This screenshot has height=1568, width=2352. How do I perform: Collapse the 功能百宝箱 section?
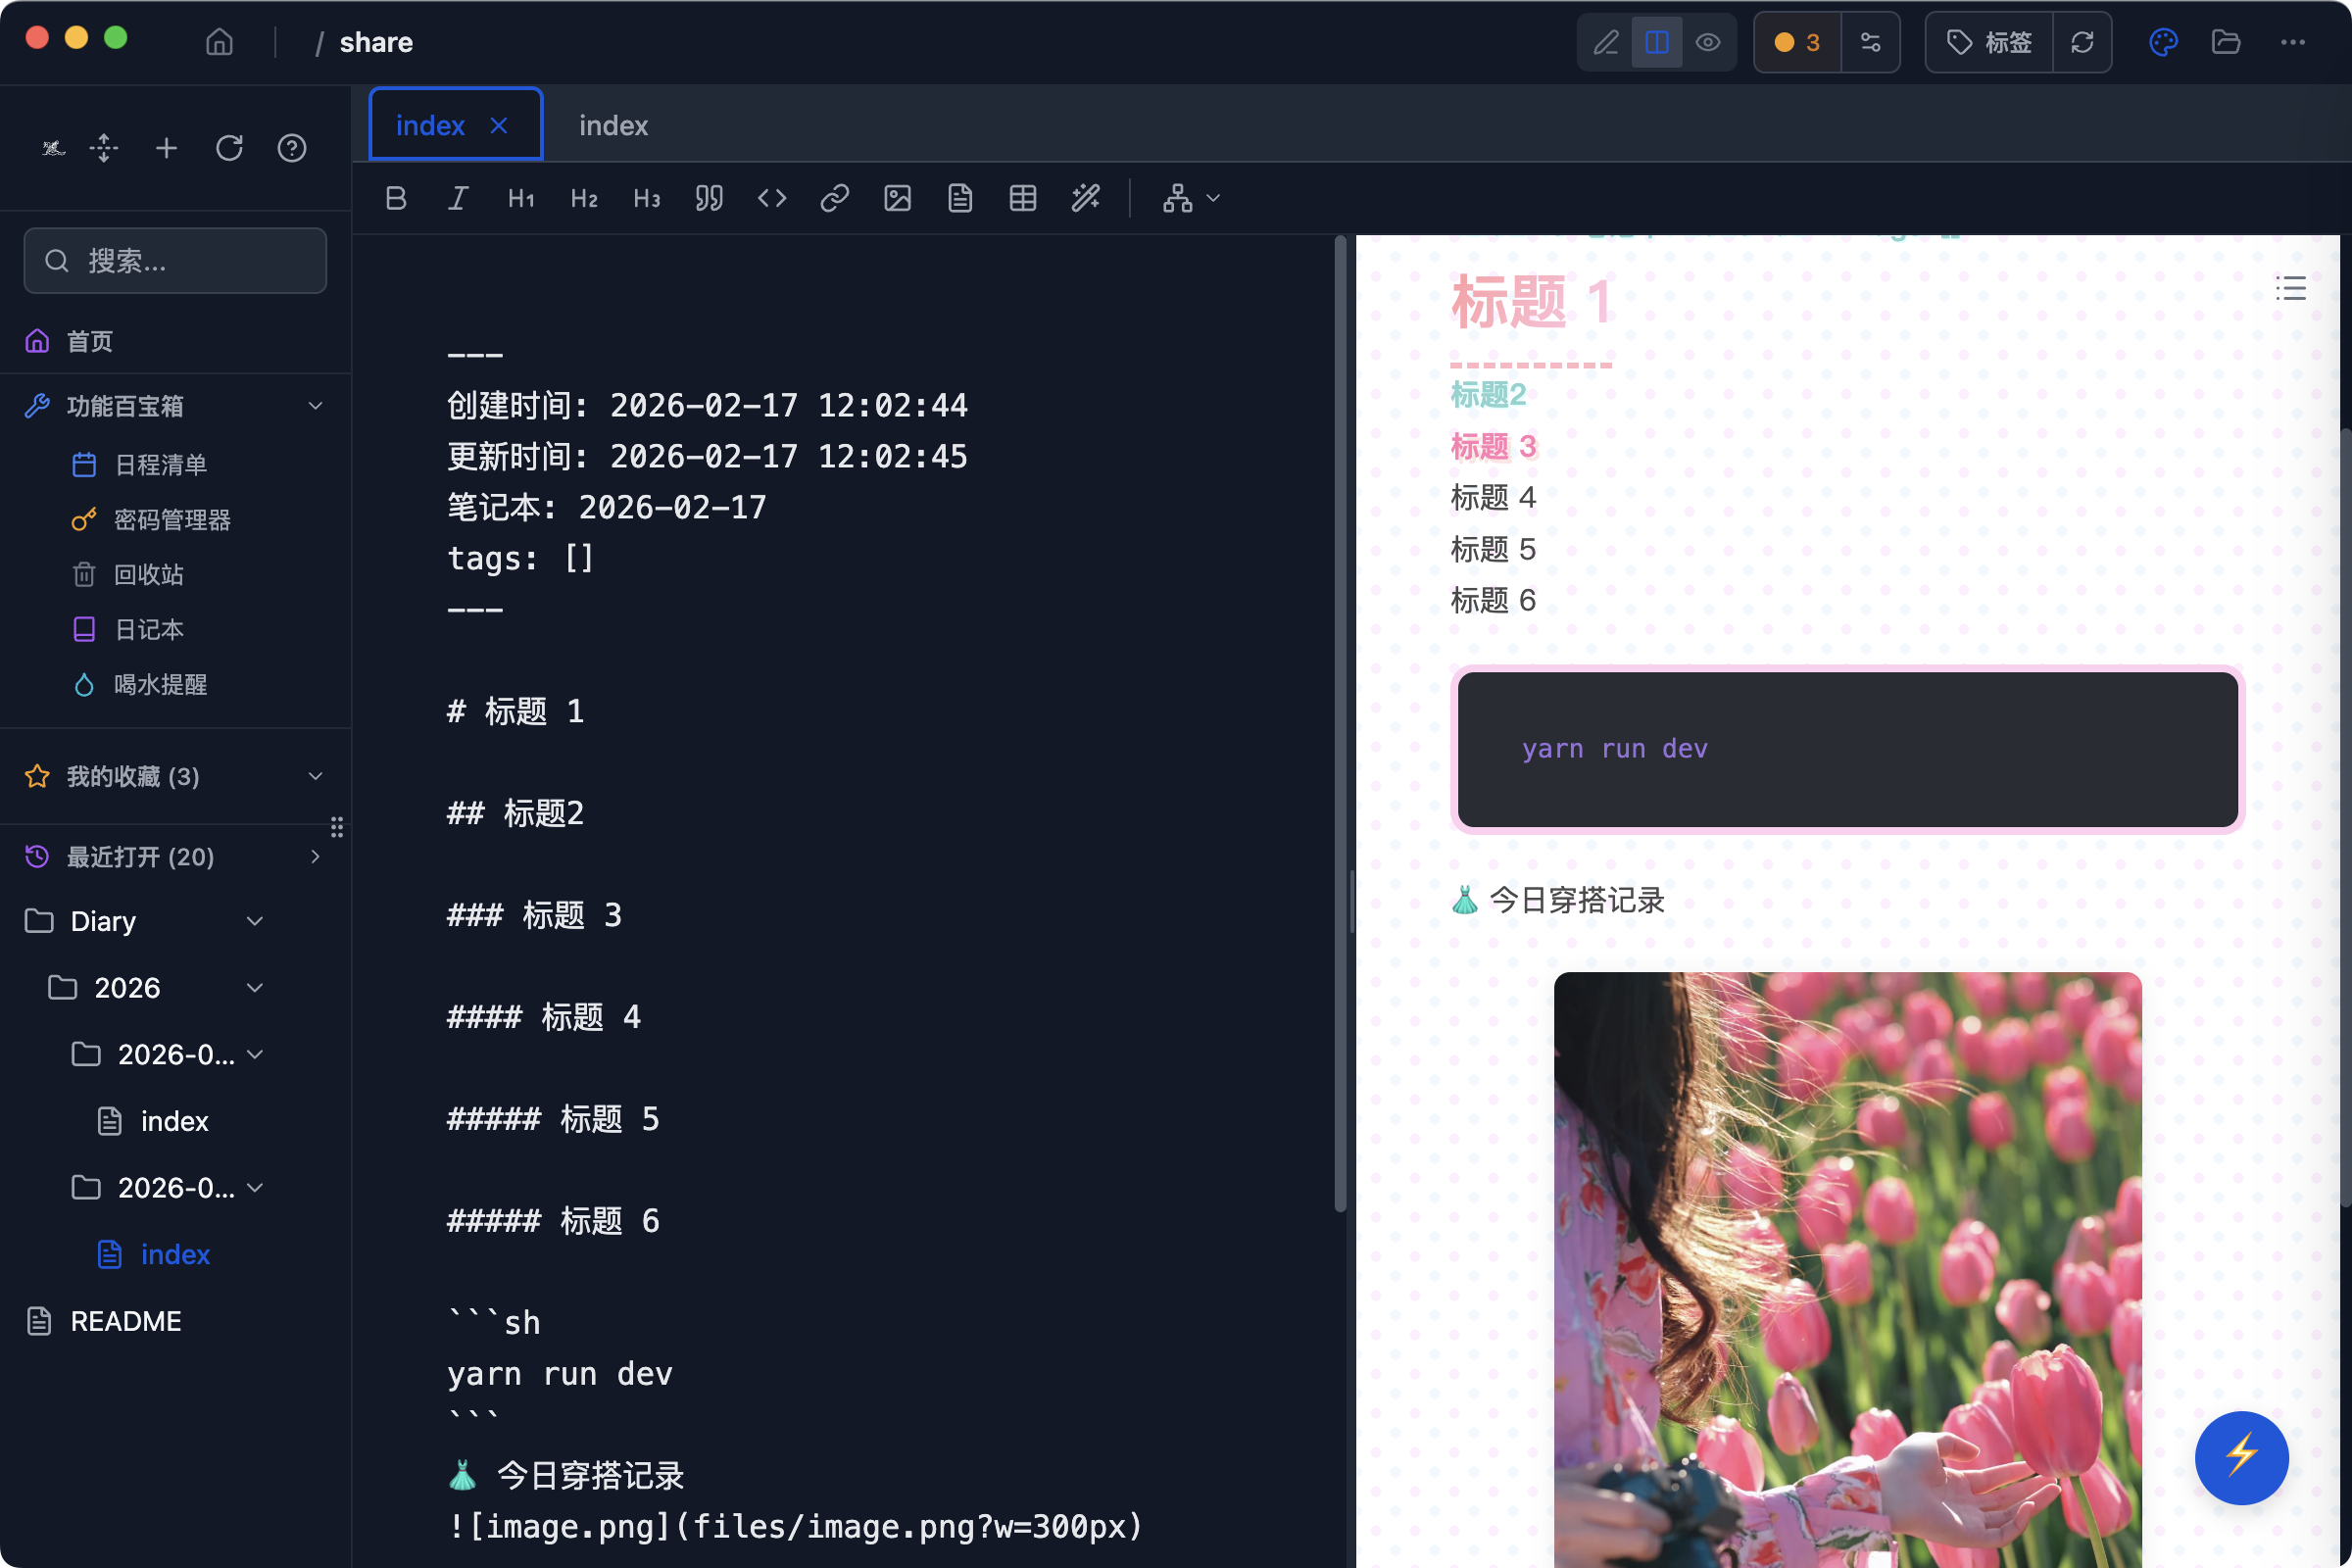pos(315,405)
